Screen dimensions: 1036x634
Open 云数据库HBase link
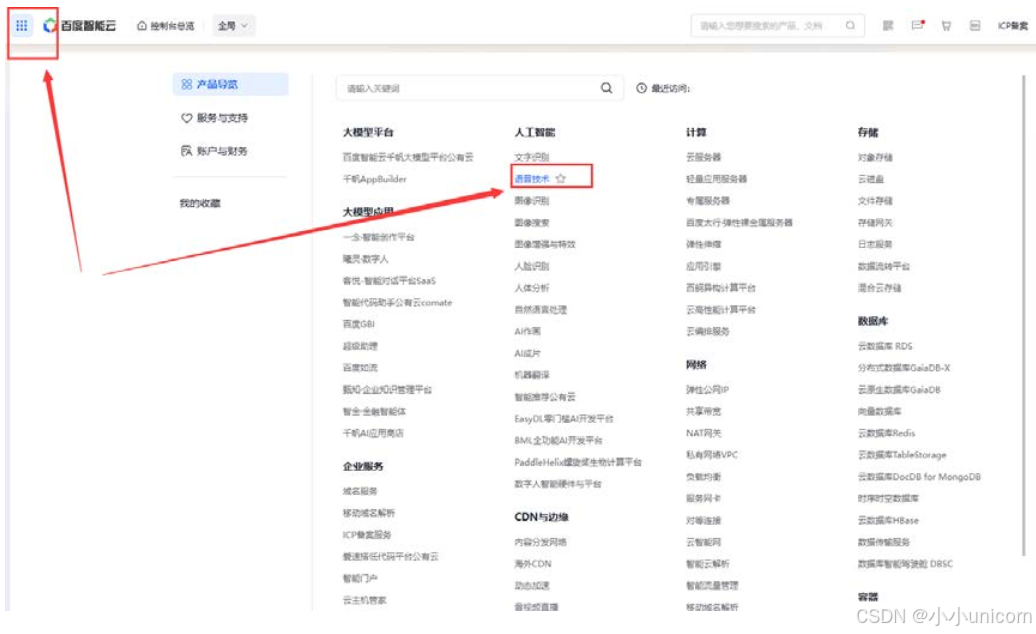pos(888,520)
